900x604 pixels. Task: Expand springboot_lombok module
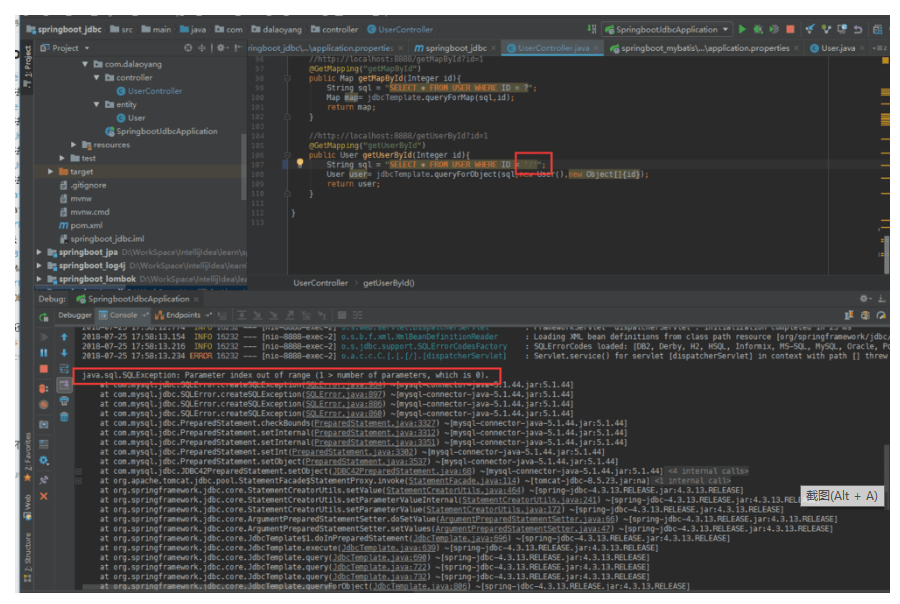point(39,279)
